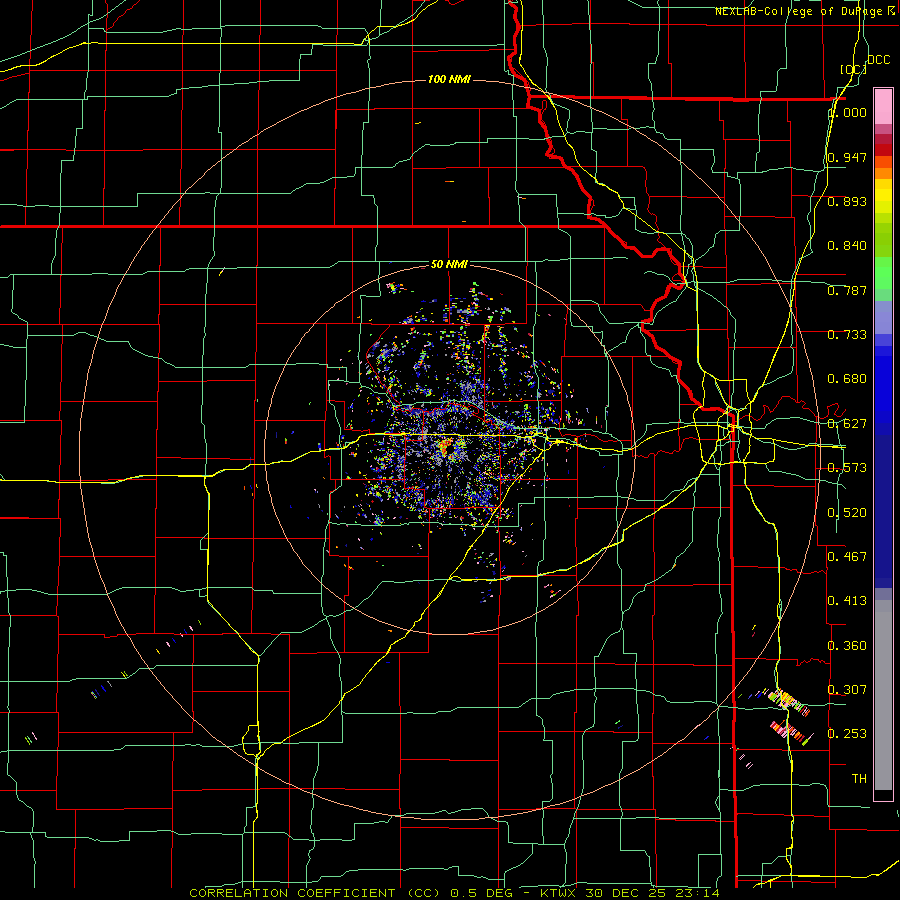Pick the red legend color near 0.947
Screen dimensions: 900x900
click(x=883, y=150)
